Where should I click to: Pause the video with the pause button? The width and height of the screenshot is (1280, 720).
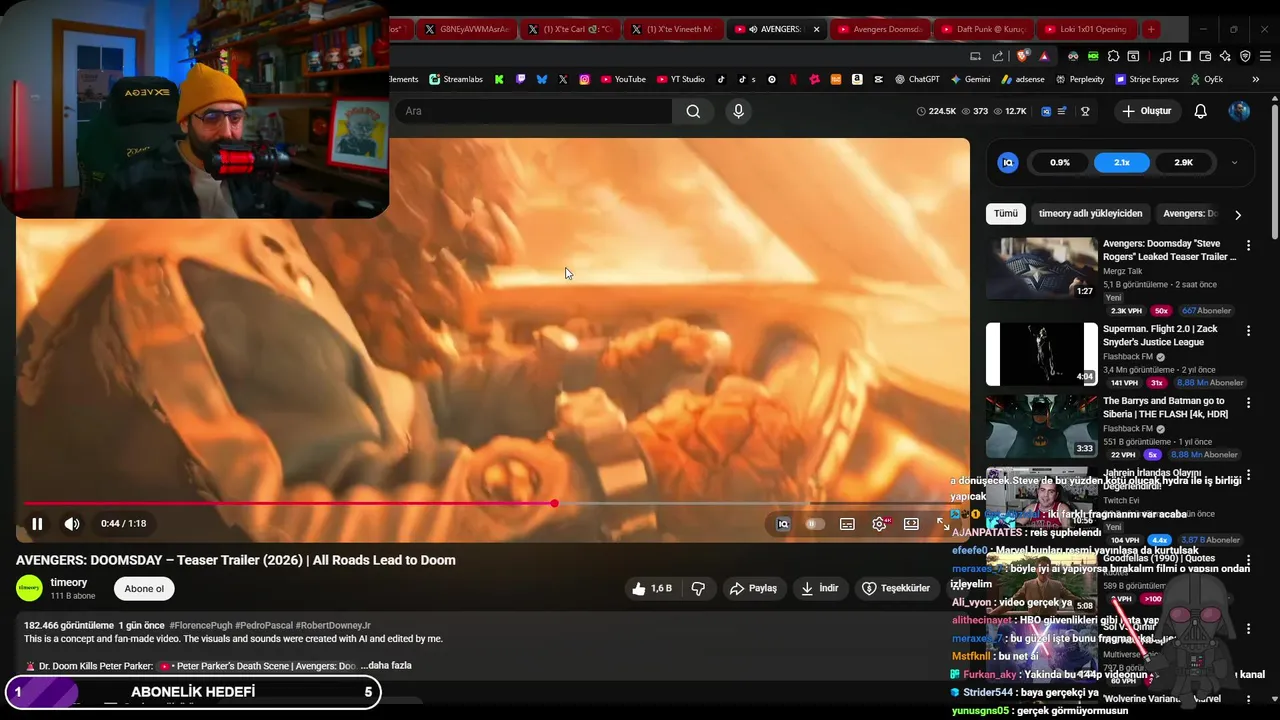point(37,524)
